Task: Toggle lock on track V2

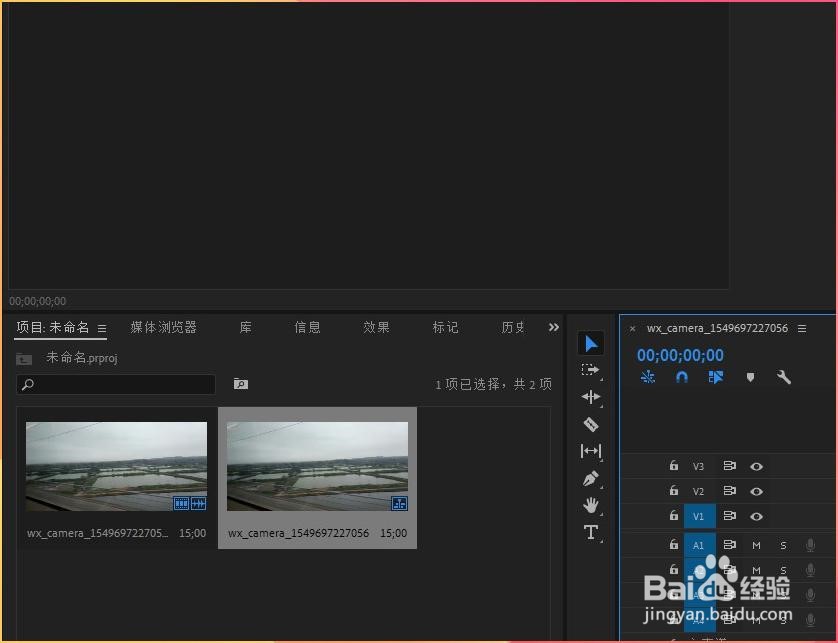Action: click(673, 490)
